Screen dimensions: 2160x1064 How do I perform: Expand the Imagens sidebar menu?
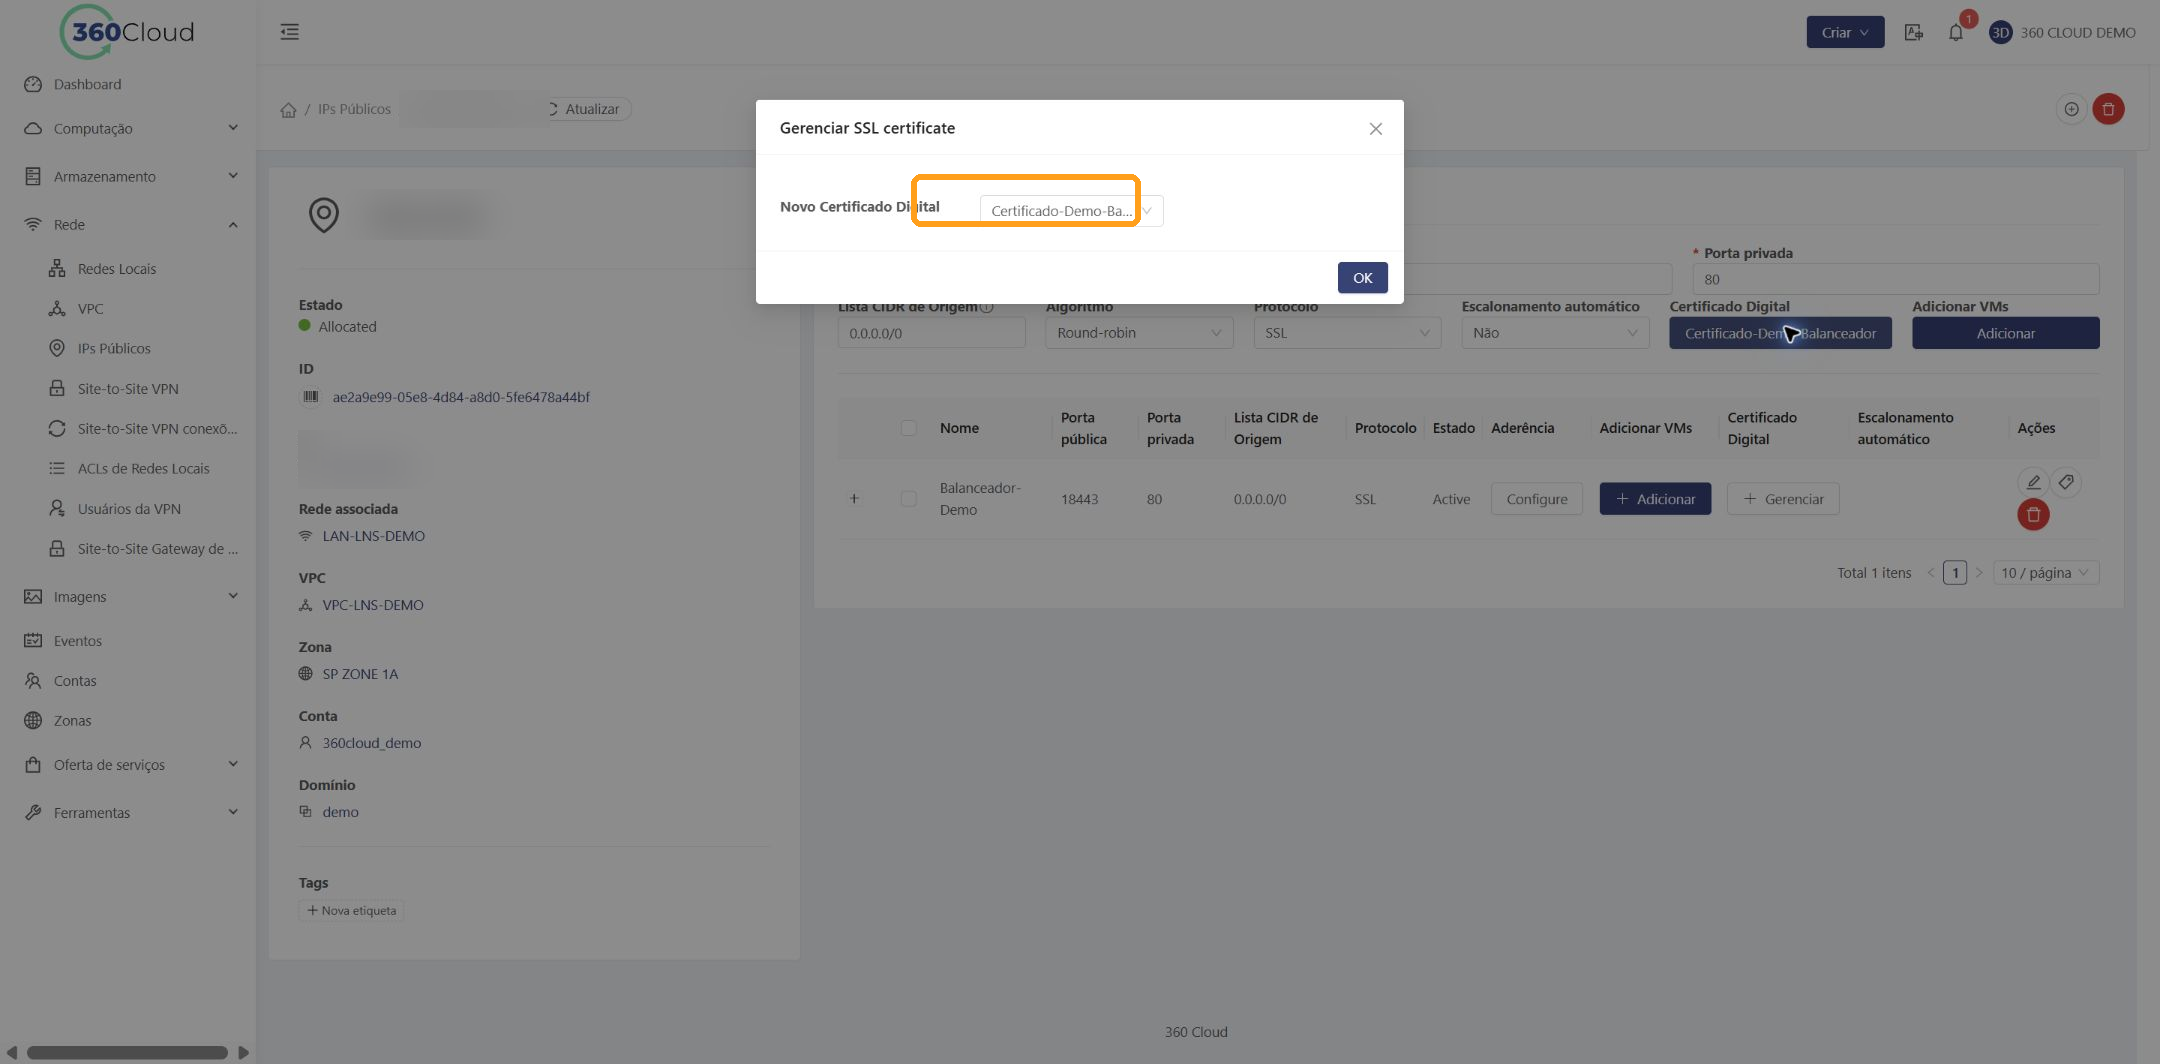tap(130, 596)
